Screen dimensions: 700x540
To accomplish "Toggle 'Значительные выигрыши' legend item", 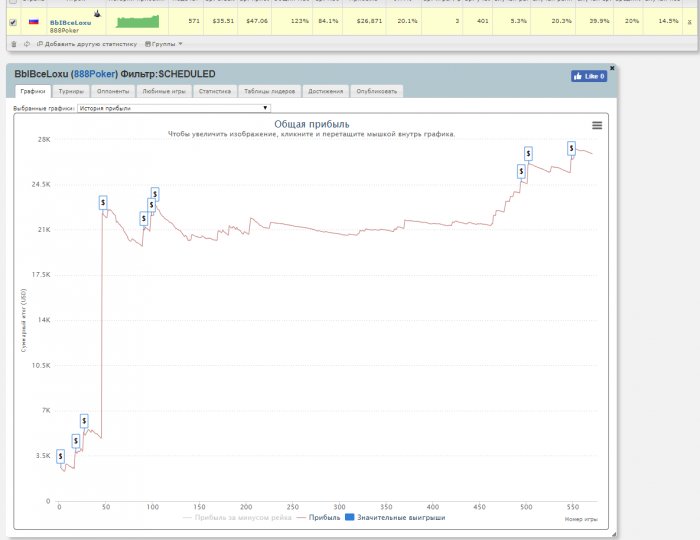I will 395,518.
